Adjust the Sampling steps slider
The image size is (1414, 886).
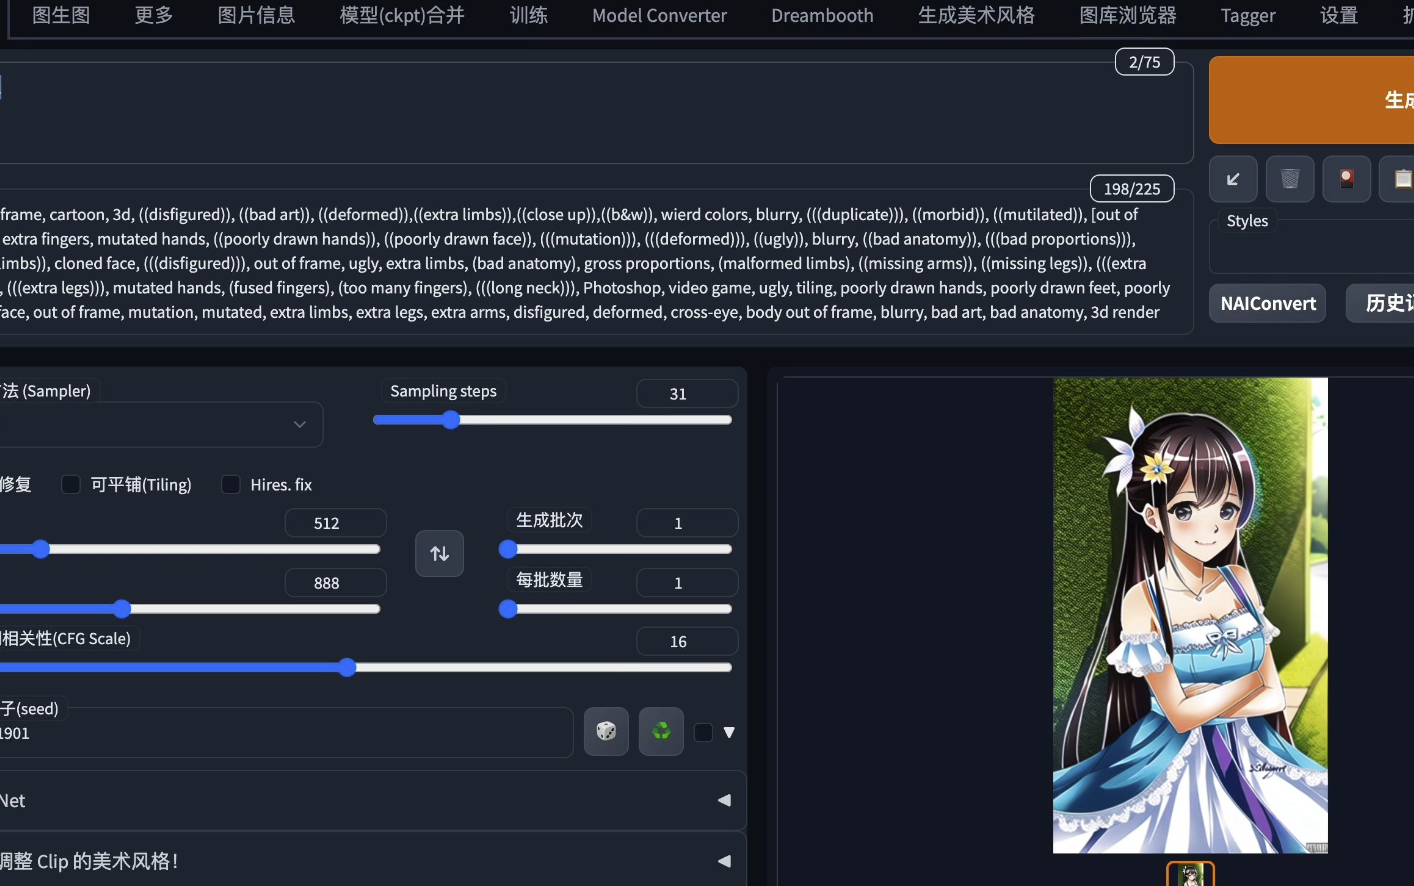coord(552,420)
